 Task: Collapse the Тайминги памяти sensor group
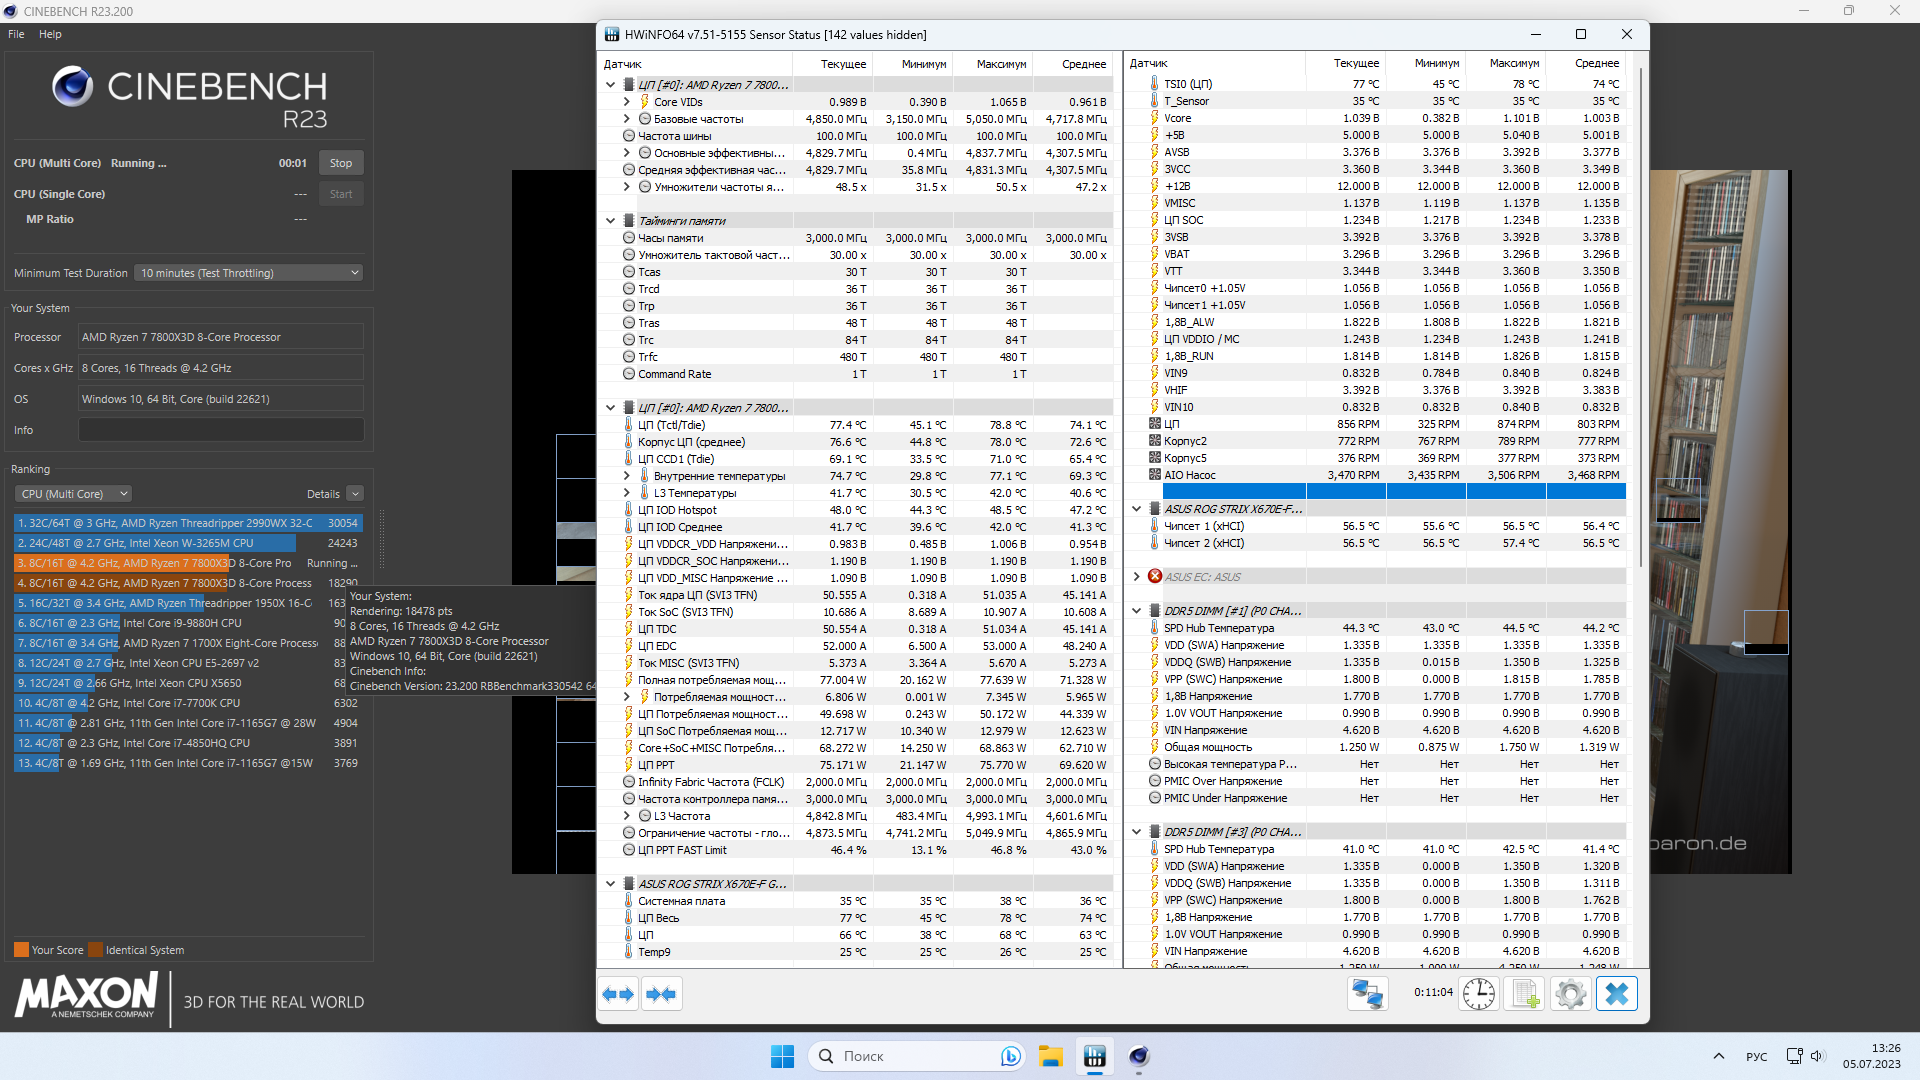610,221
